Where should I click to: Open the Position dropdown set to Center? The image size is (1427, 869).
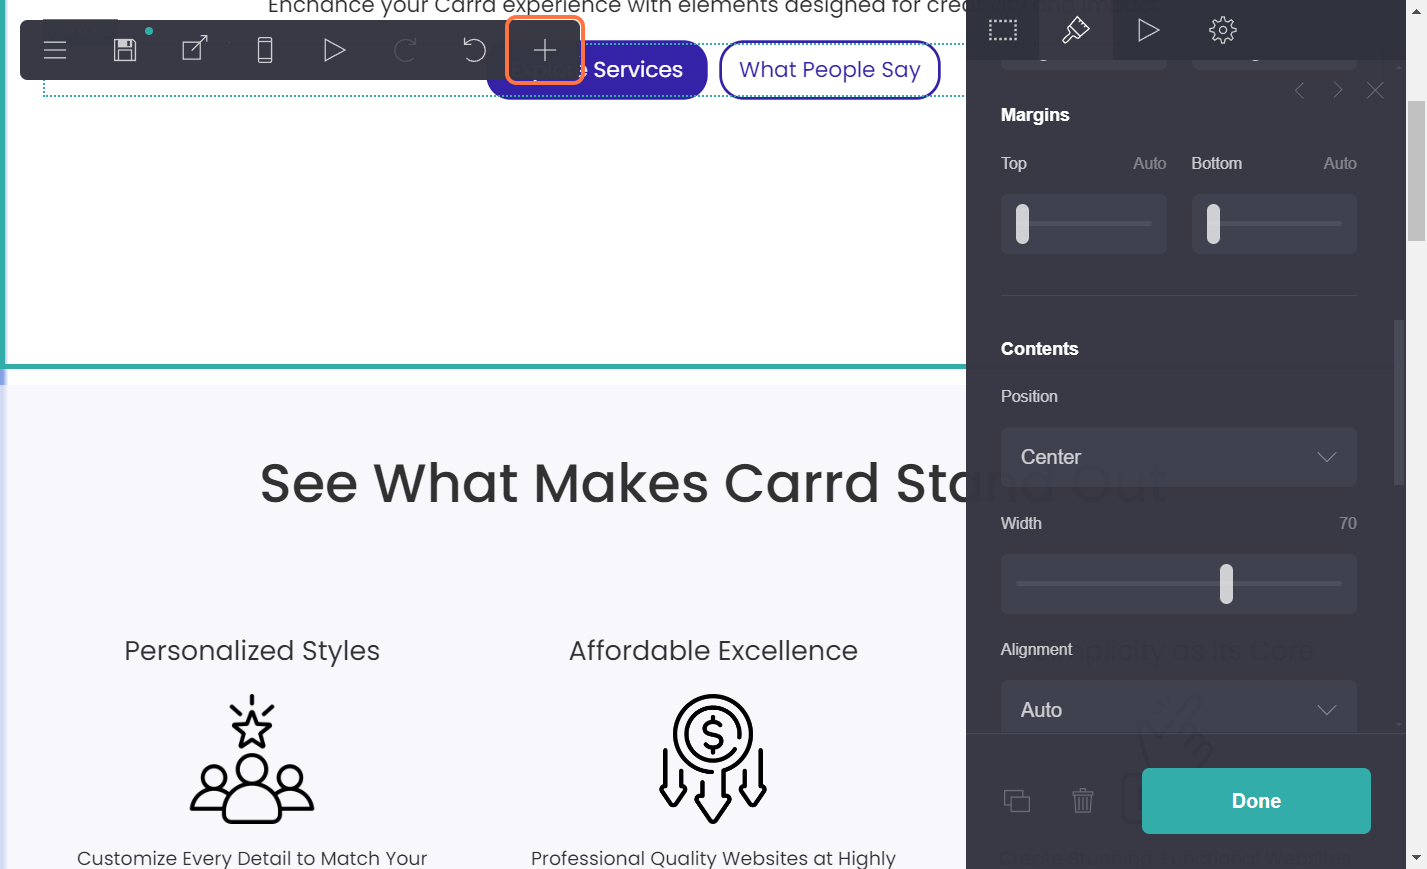(1179, 457)
